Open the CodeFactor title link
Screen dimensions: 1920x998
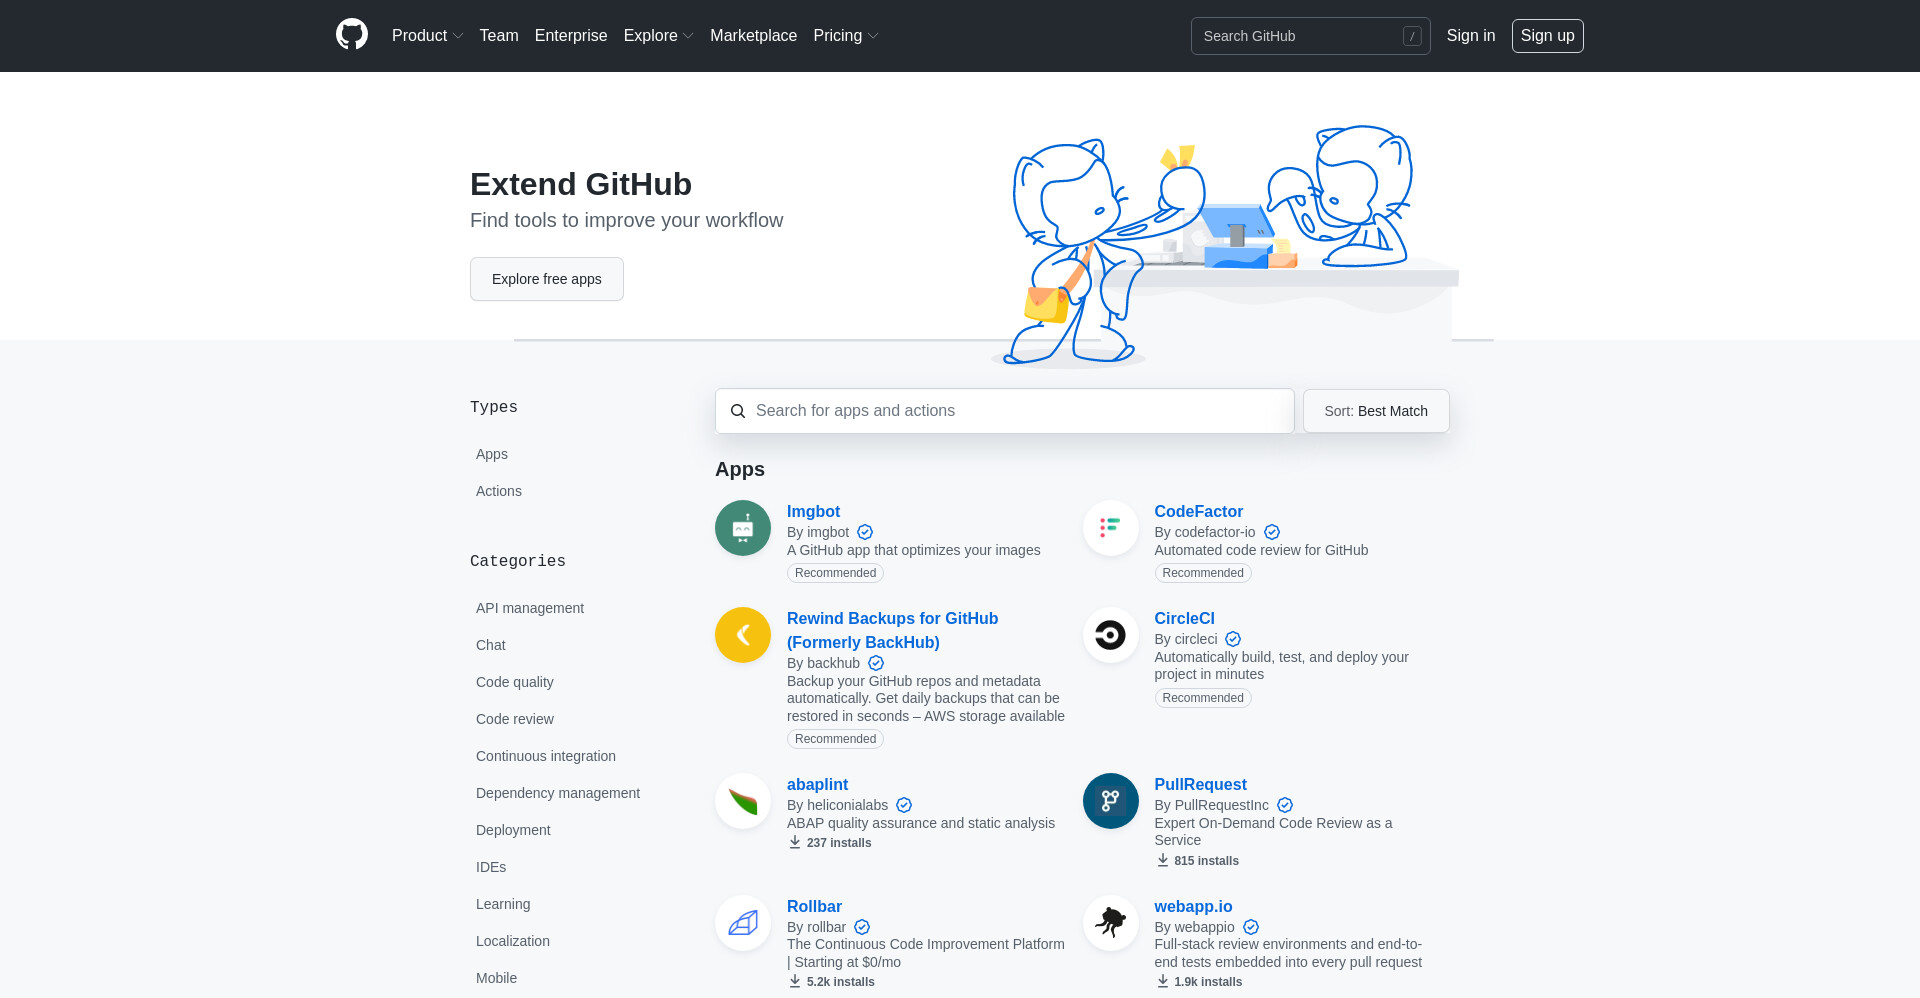(1198, 511)
